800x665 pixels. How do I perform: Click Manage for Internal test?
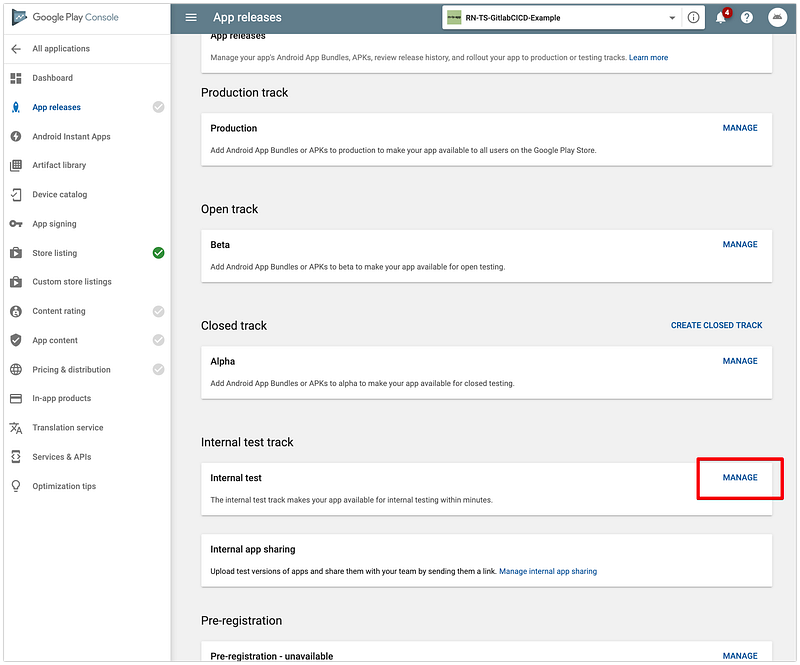[x=740, y=478]
